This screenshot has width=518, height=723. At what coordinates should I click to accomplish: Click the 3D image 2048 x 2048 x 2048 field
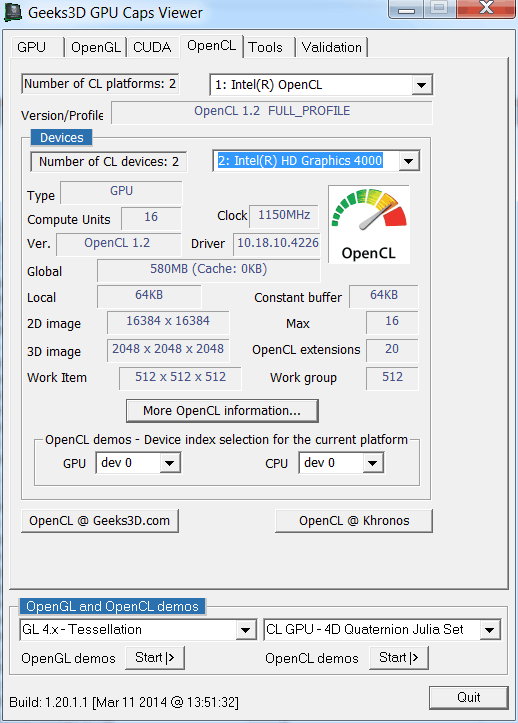click(x=168, y=350)
